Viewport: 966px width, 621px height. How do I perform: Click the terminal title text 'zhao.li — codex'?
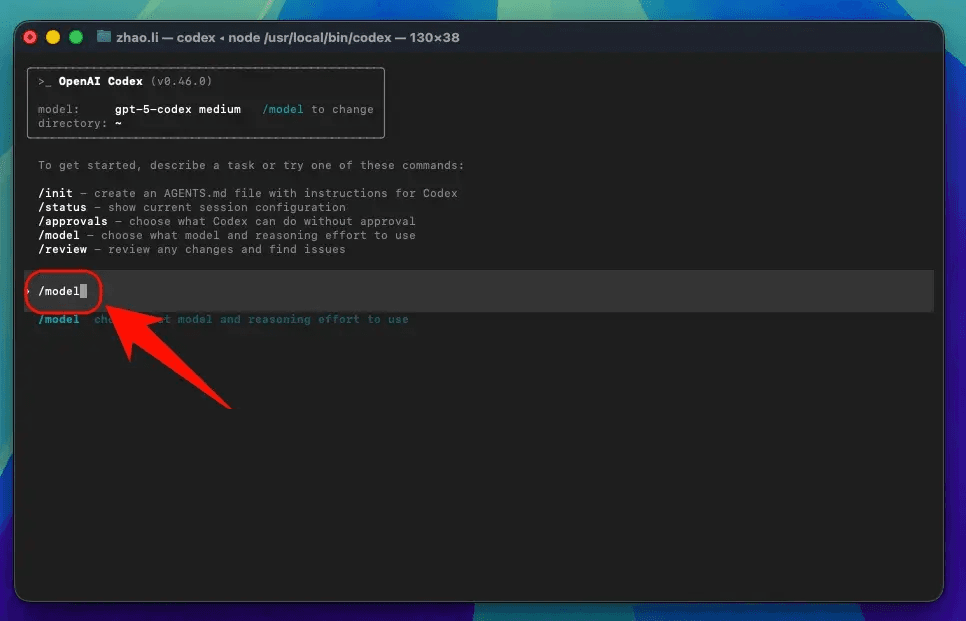point(166,38)
